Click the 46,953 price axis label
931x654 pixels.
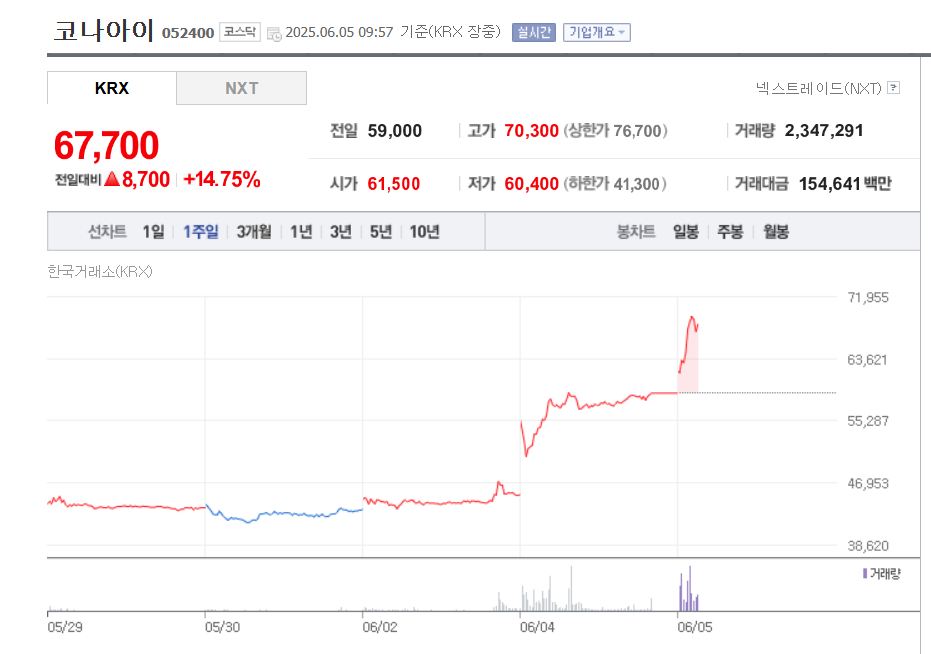click(867, 484)
